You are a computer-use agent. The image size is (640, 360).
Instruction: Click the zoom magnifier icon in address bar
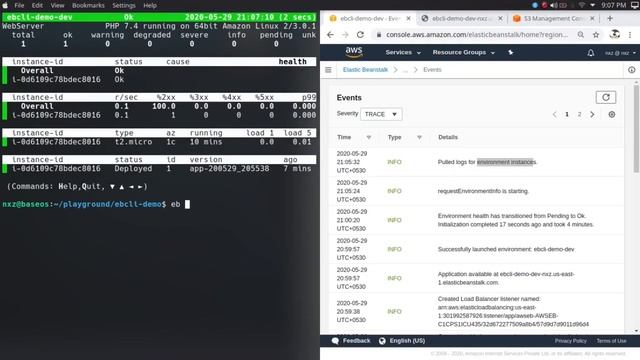[x=581, y=35]
